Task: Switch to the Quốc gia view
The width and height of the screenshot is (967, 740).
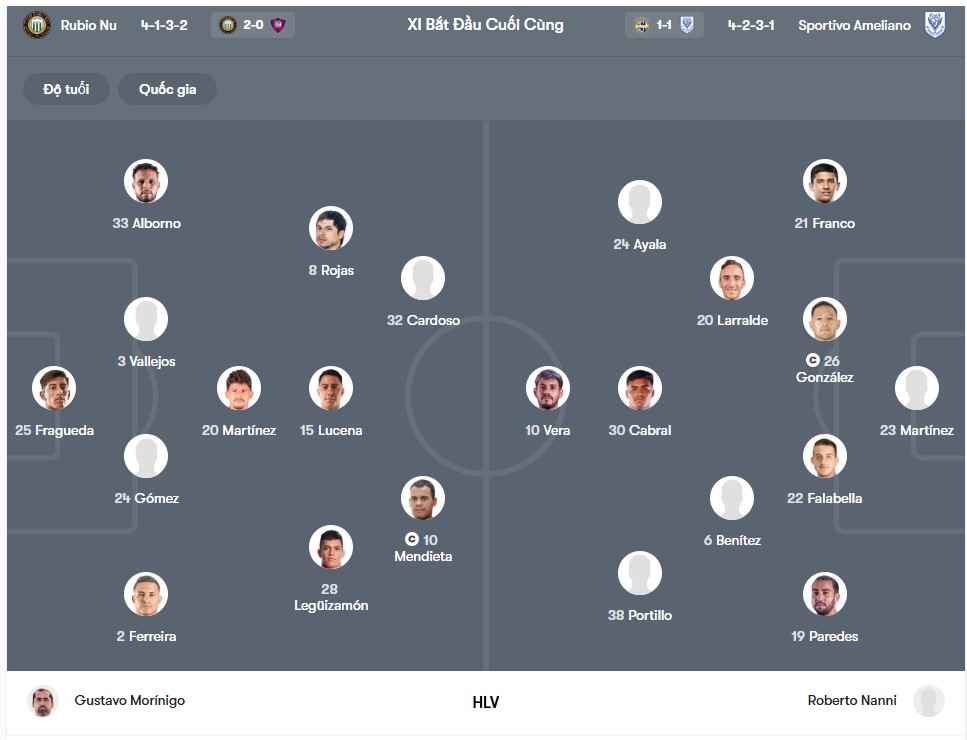Action: coord(166,88)
